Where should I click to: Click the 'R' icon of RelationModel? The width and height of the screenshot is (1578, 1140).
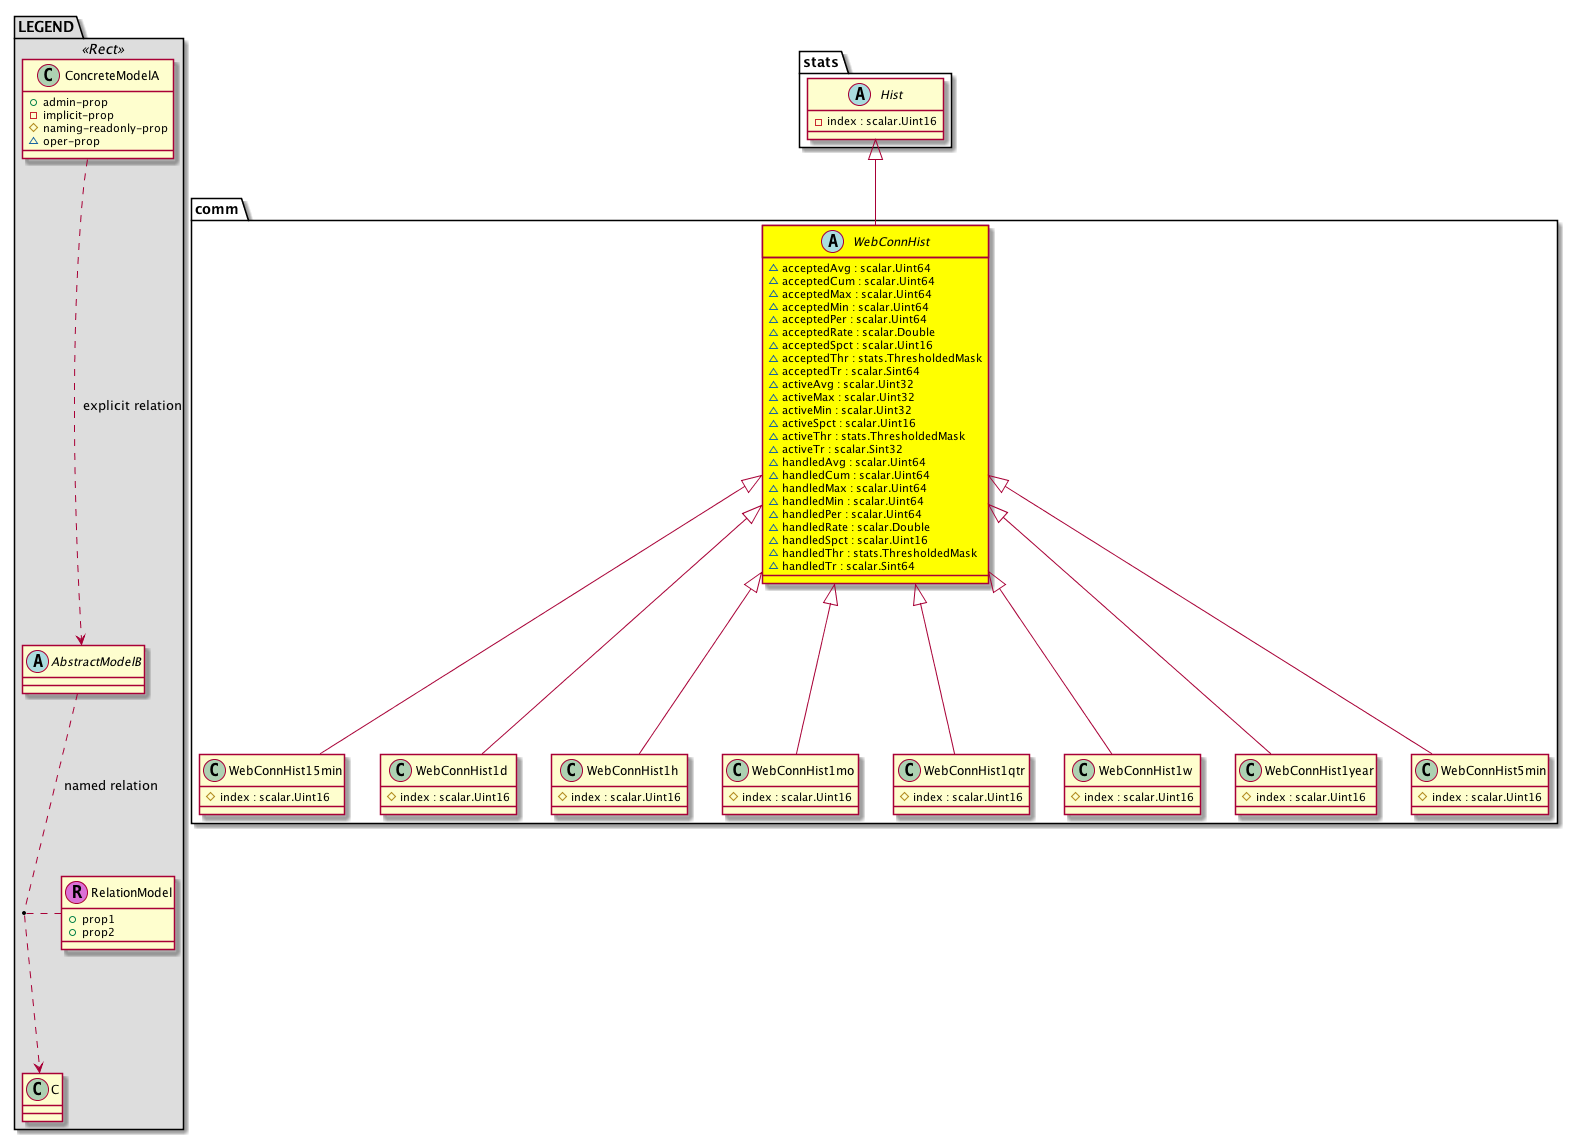point(76,892)
